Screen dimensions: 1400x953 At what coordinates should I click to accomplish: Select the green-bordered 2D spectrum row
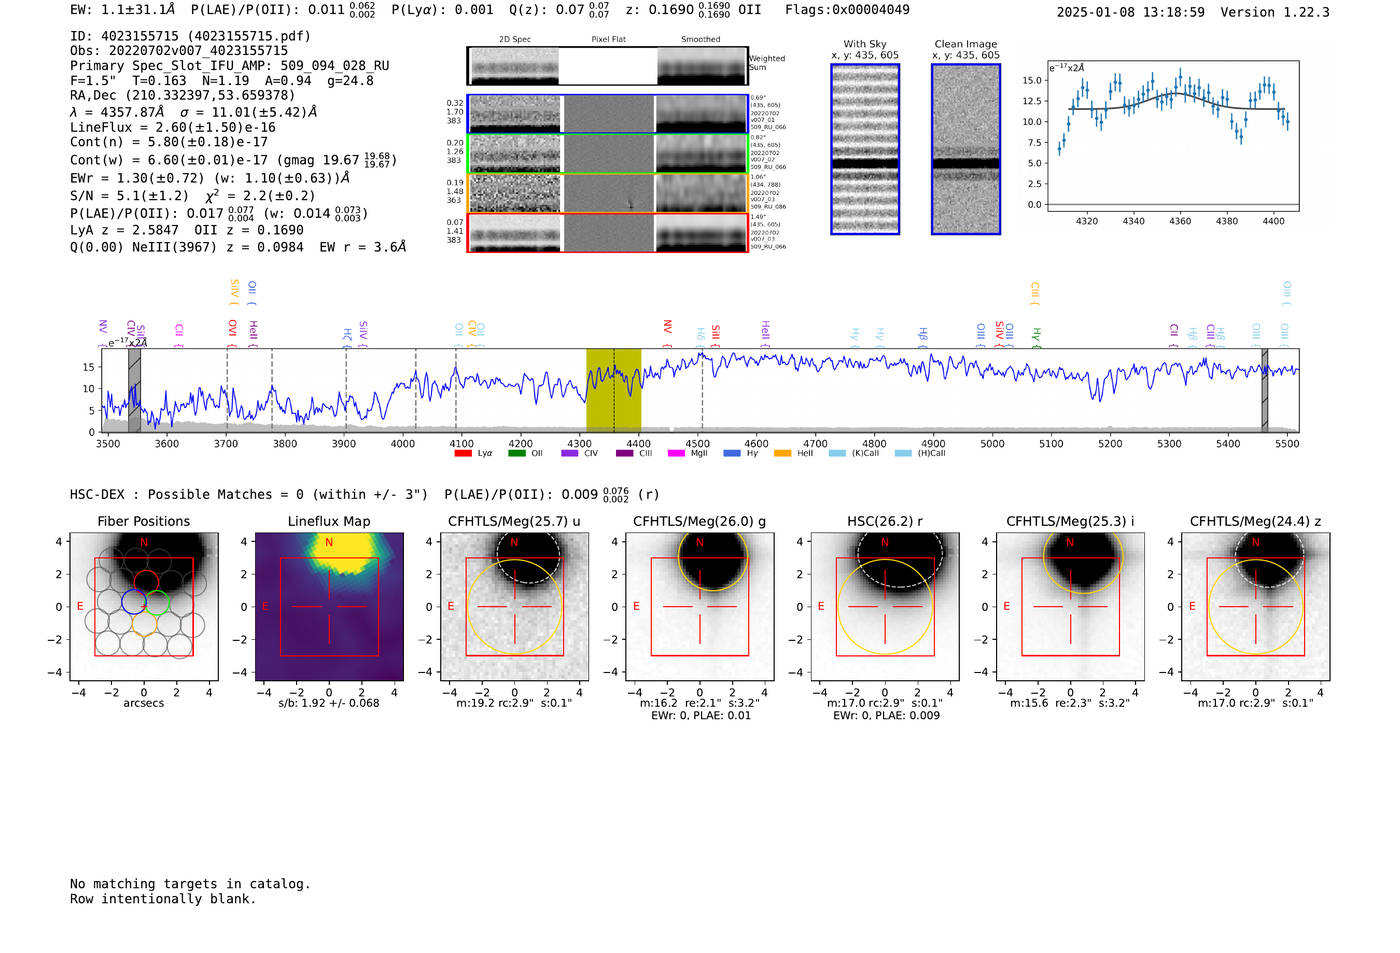[x=608, y=154]
